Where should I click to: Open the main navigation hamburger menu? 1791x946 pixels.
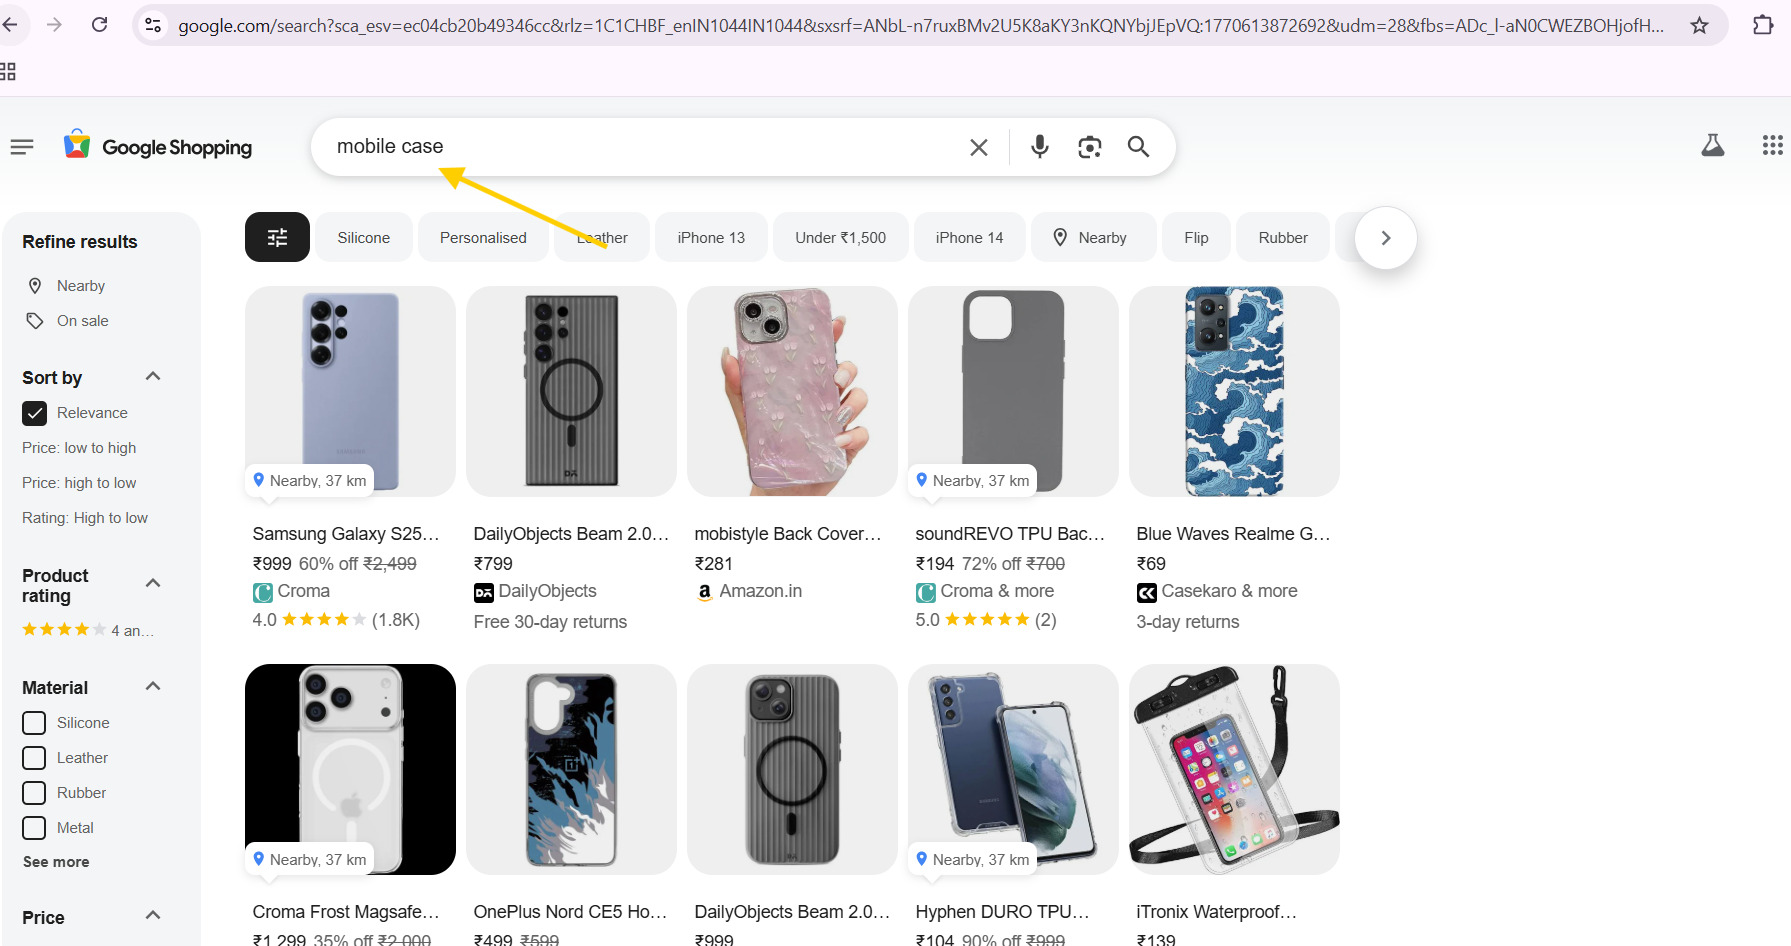coord(21,146)
